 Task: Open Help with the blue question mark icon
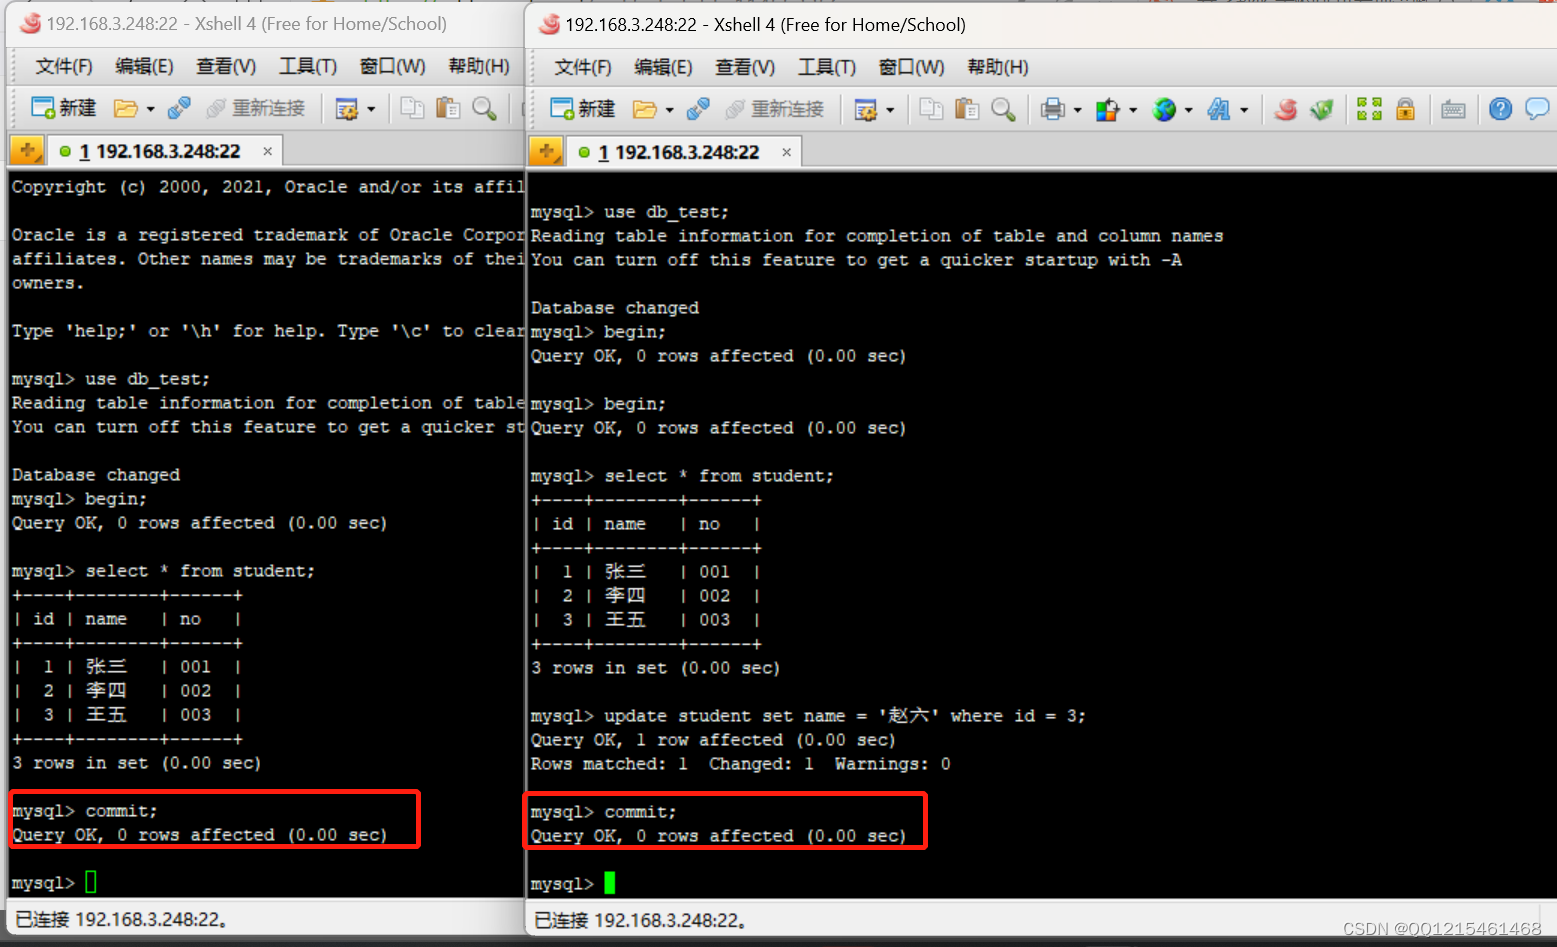point(1500,109)
